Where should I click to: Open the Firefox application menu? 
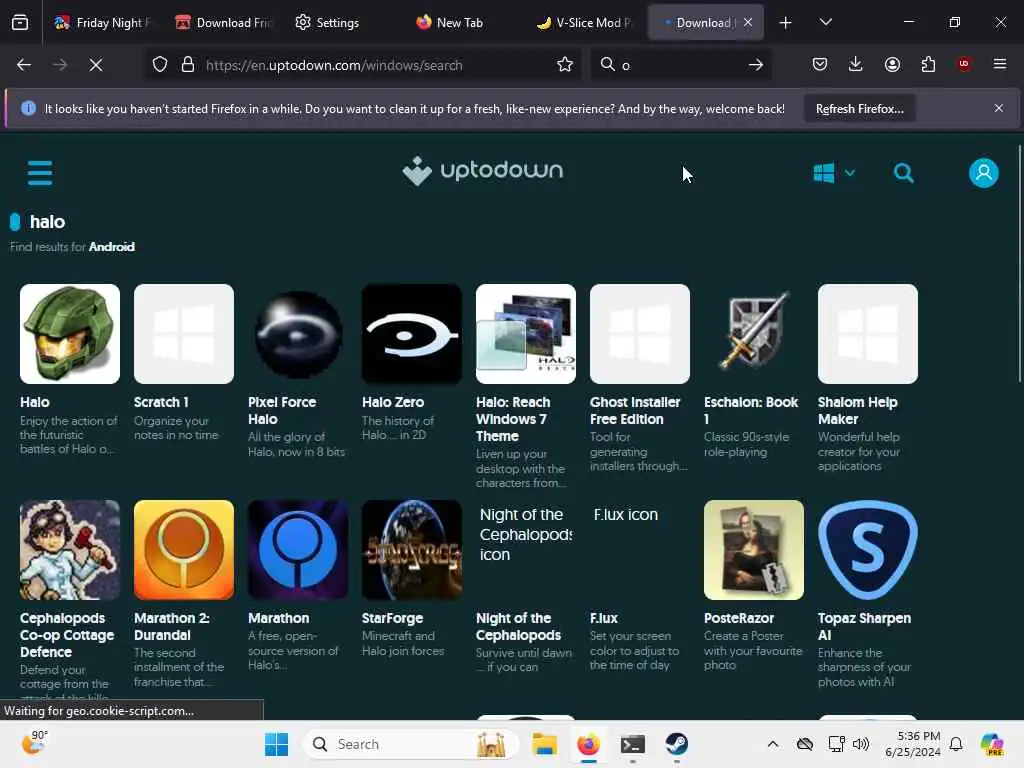click(x=1000, y=64)
